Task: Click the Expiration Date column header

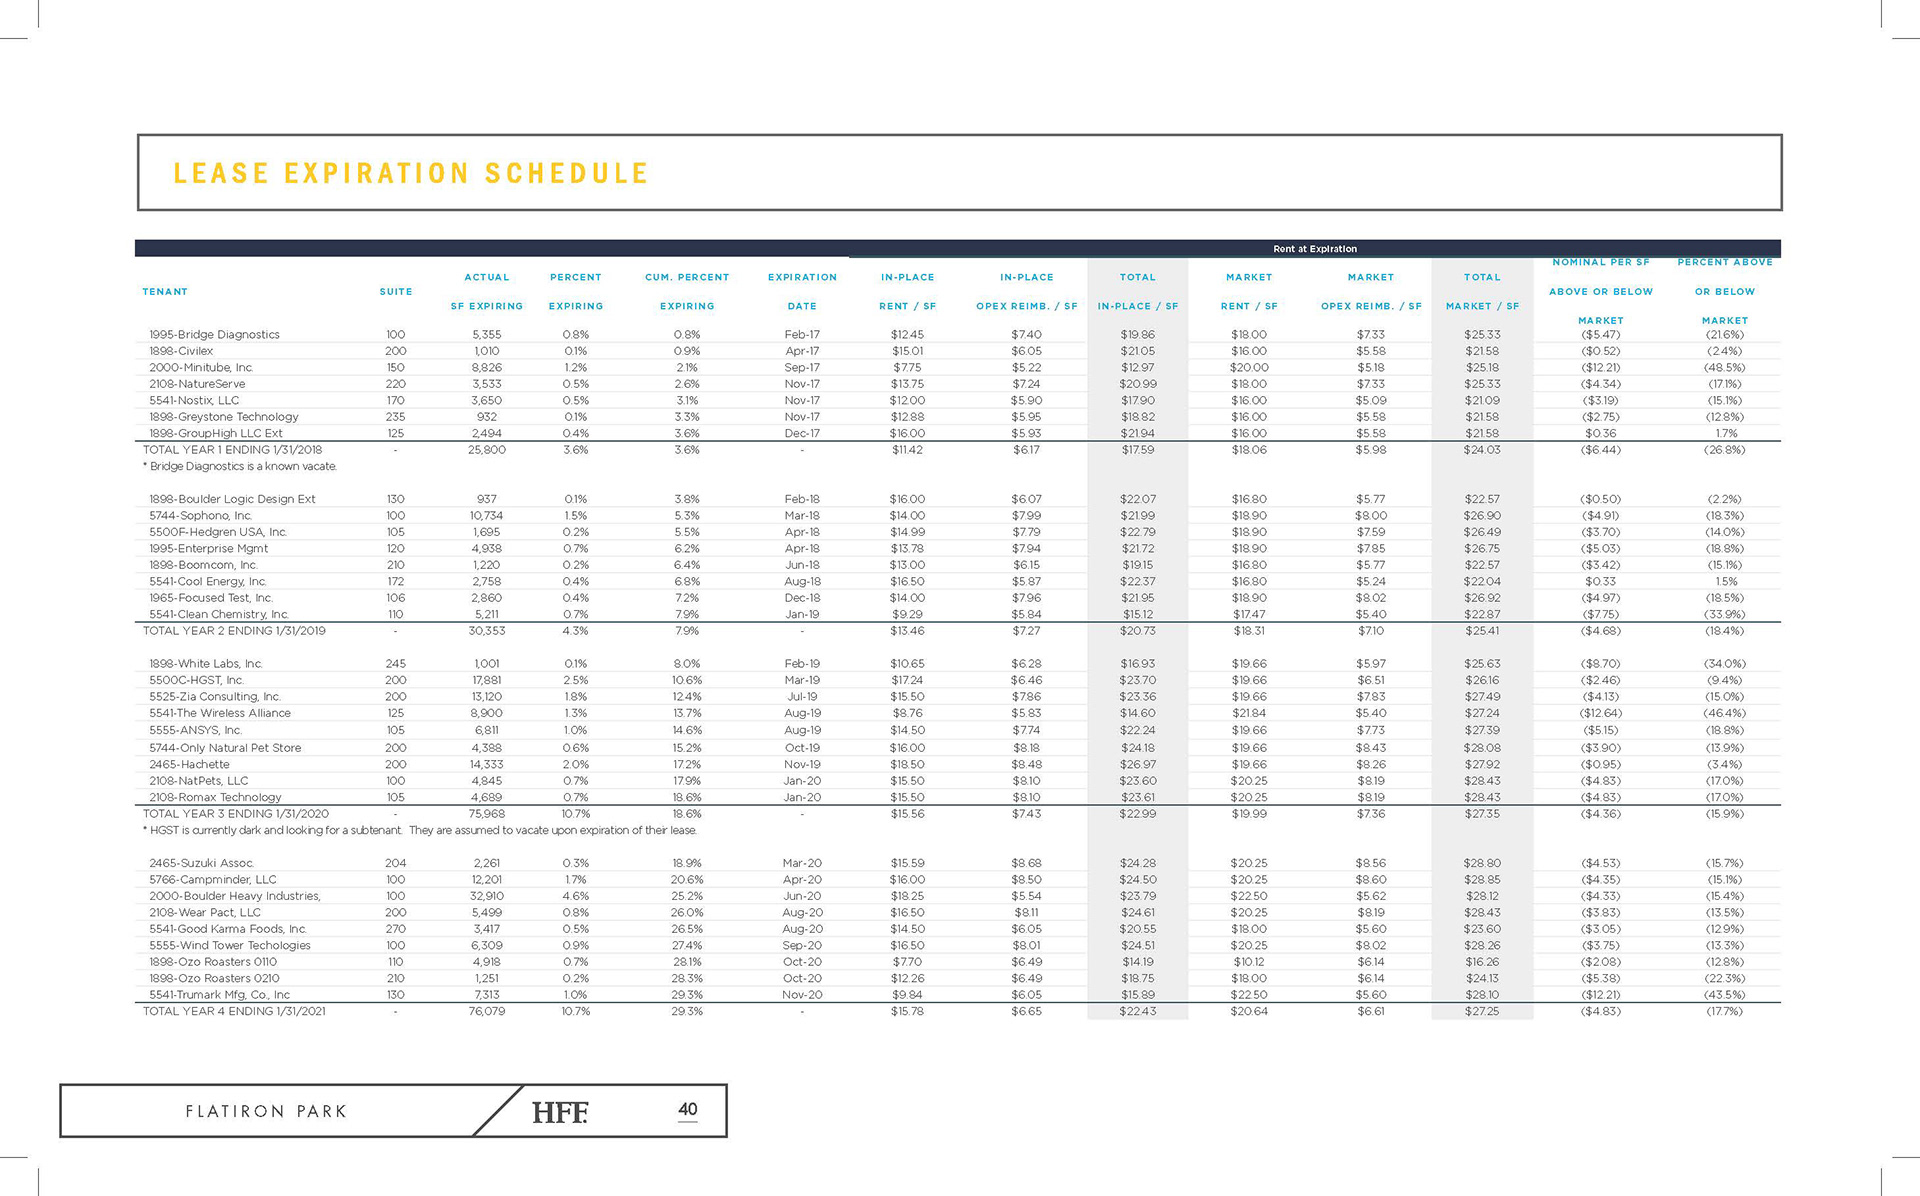Action: 802,291
